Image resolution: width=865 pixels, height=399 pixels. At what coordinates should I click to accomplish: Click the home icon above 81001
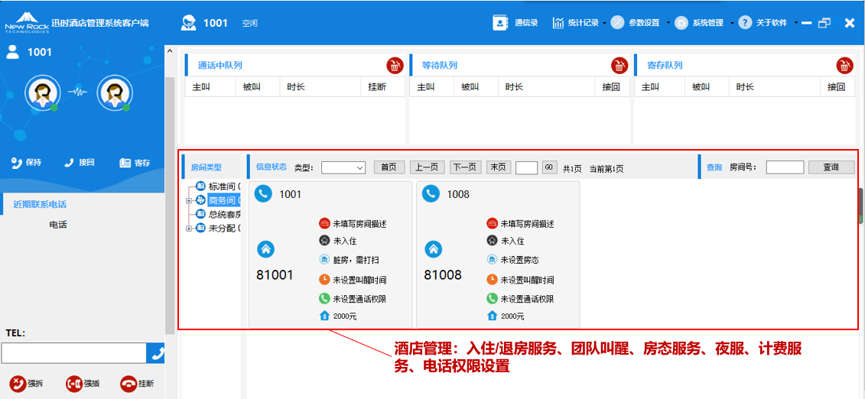[265, 249]
